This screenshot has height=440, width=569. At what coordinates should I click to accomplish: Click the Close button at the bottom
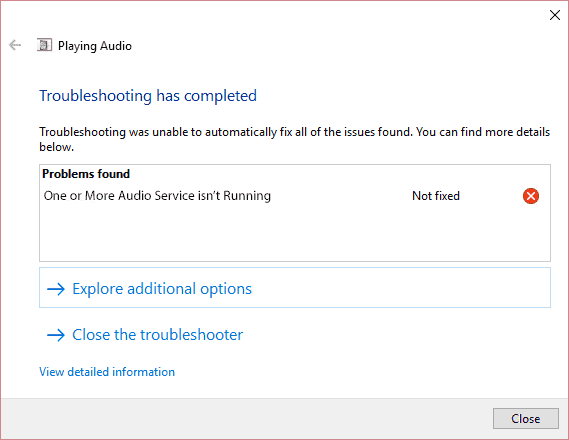pos(525,419)
